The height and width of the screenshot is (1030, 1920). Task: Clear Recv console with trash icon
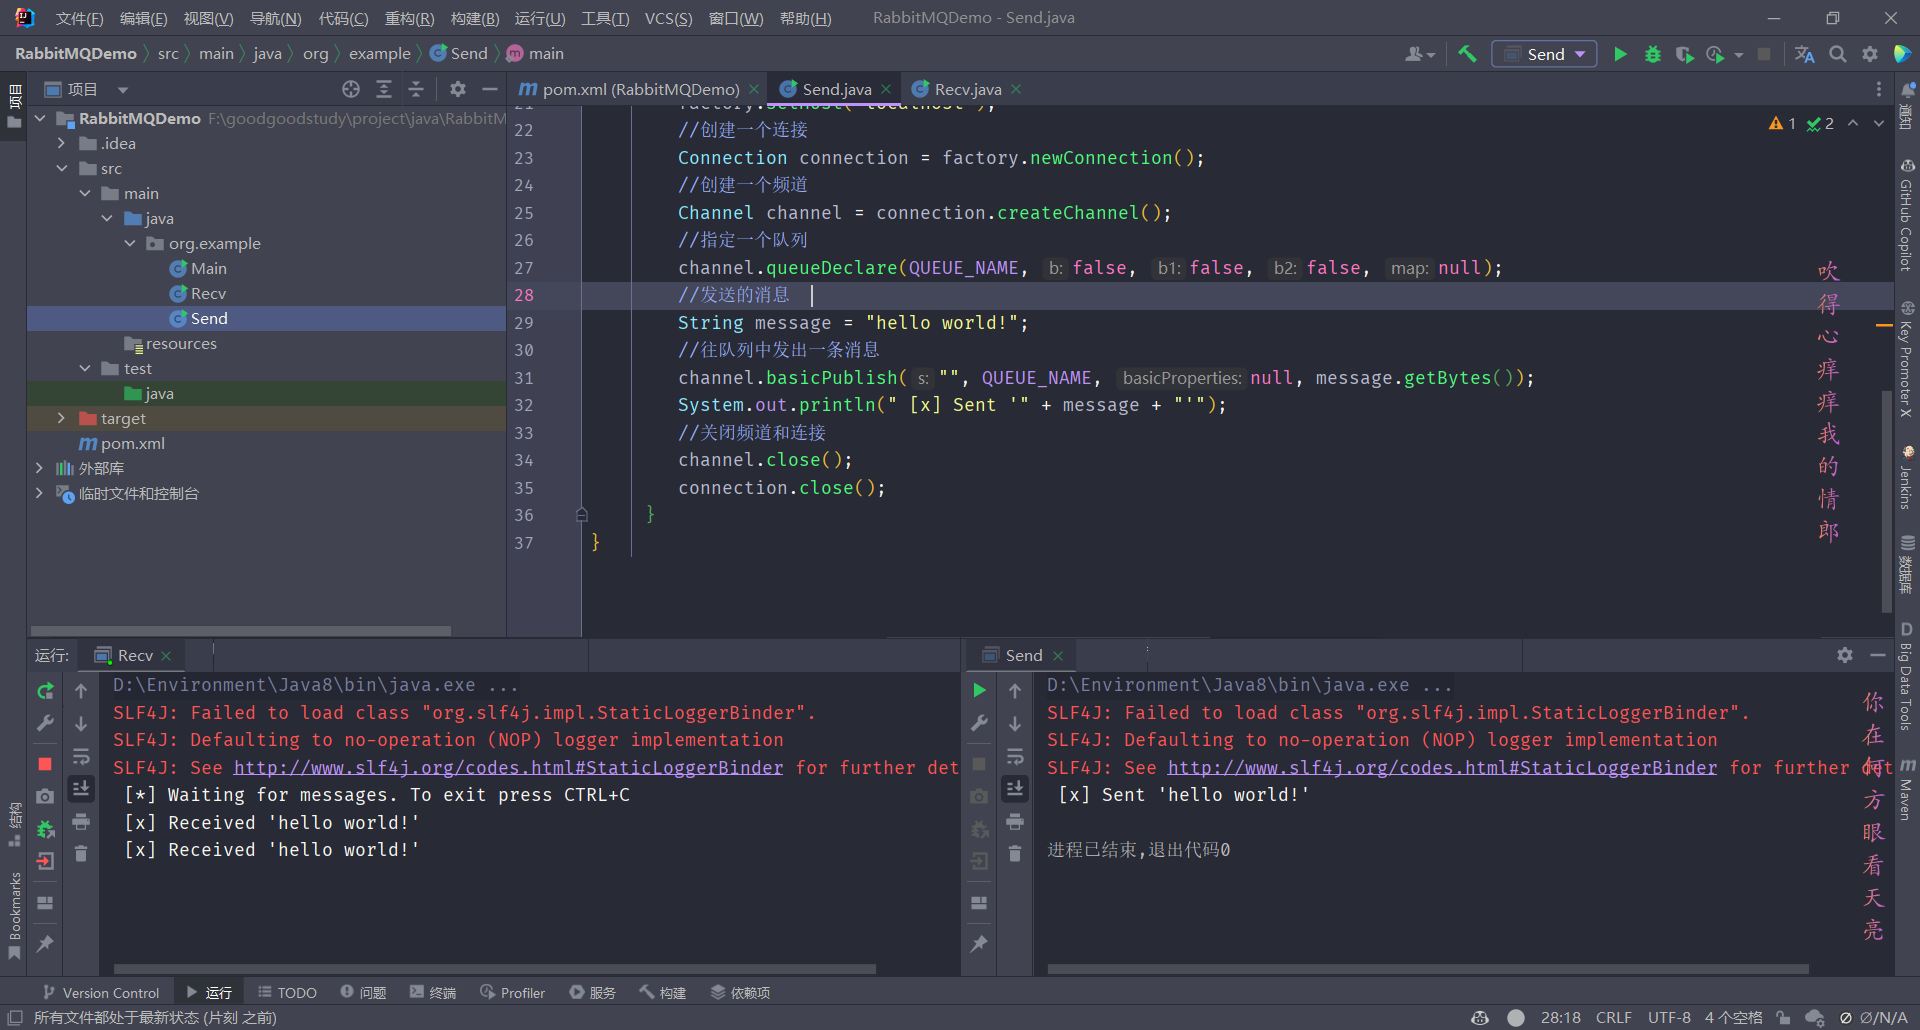81,853
